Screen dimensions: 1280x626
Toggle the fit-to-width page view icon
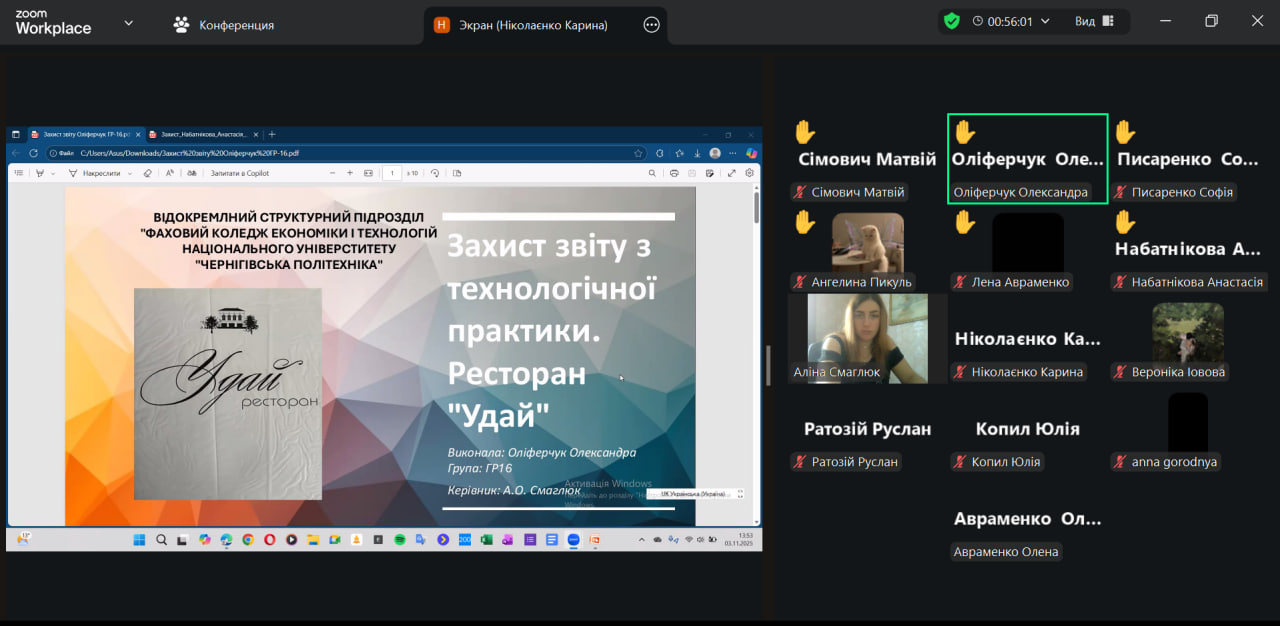[368, 173]
